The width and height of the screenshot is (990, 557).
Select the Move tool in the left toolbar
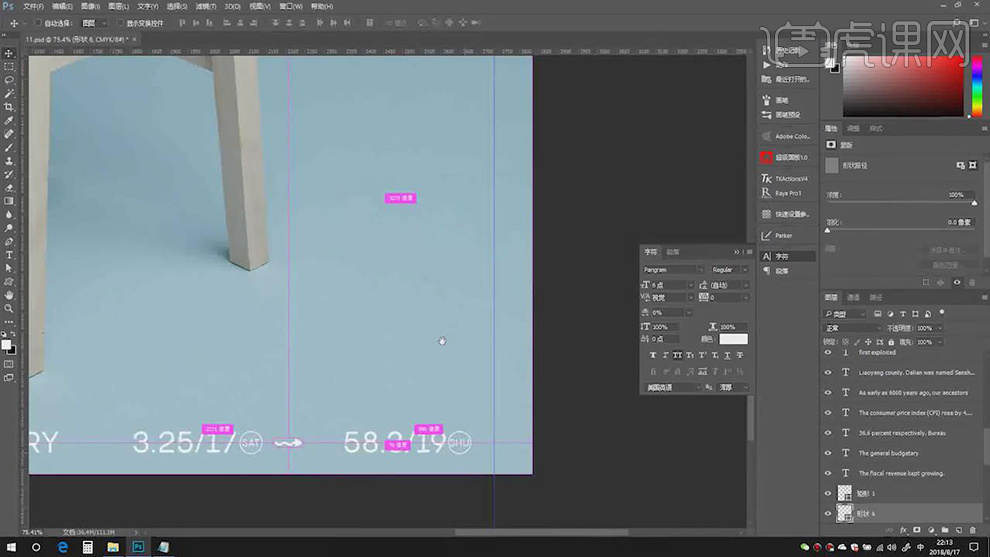point(9,54)
